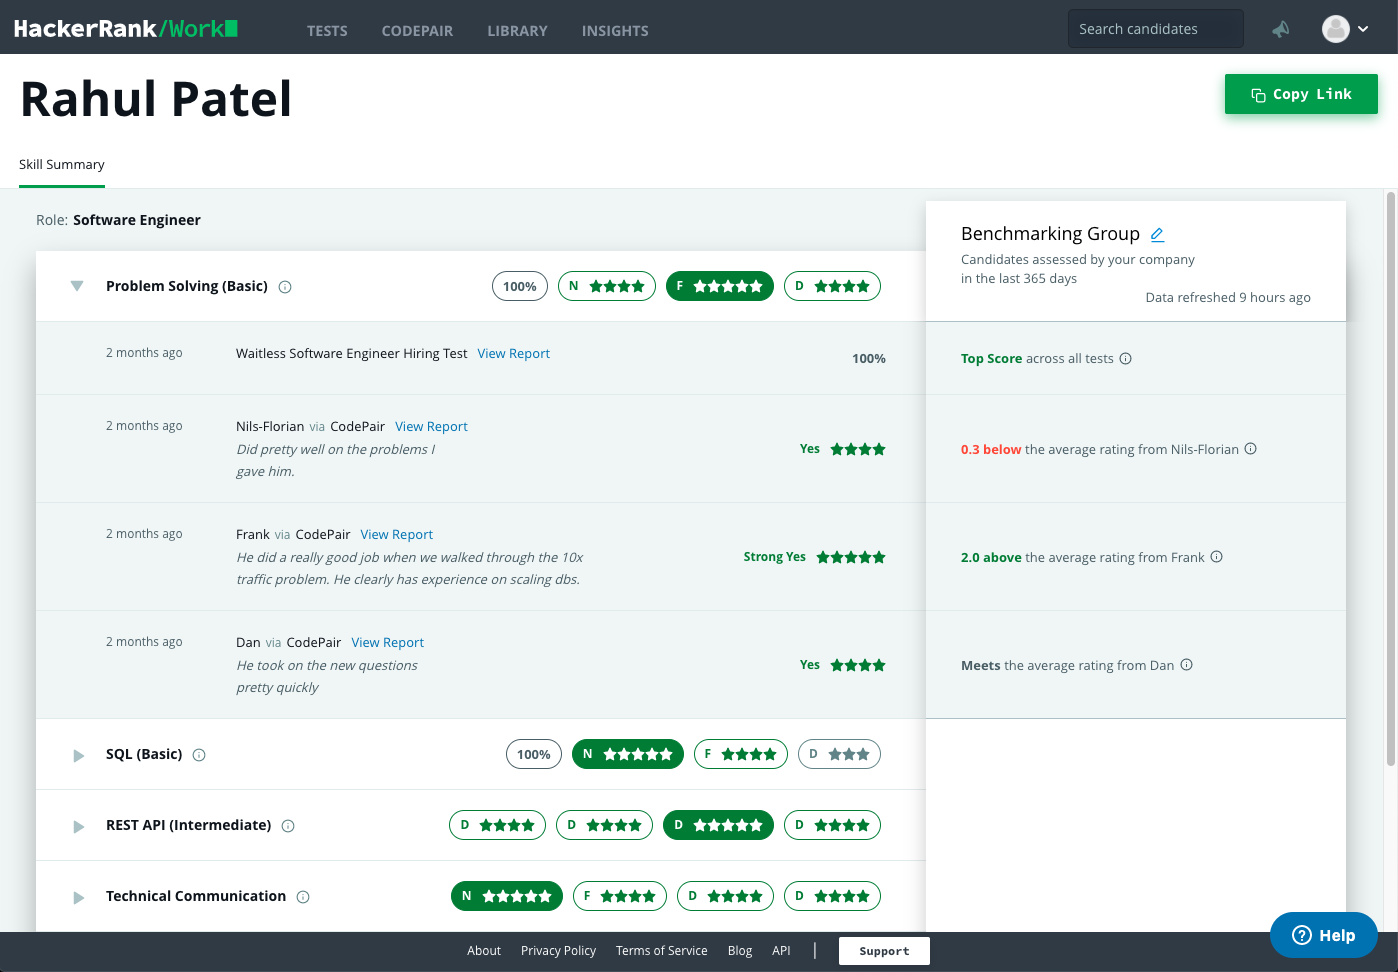Expand the SQL (Basic) section
The height and width of the screenshot is (972, 1398).
tap(78, 755)
